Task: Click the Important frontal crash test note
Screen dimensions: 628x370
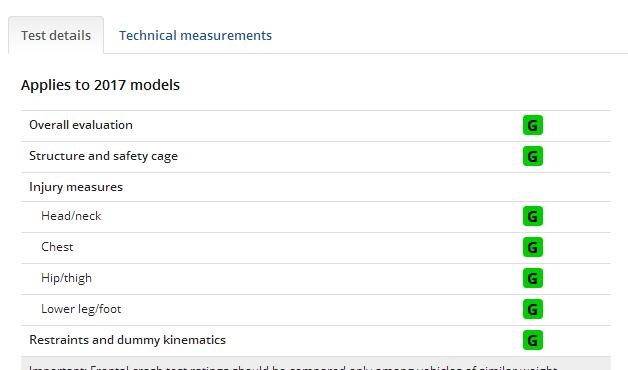Action: click(x=316, y=364)
